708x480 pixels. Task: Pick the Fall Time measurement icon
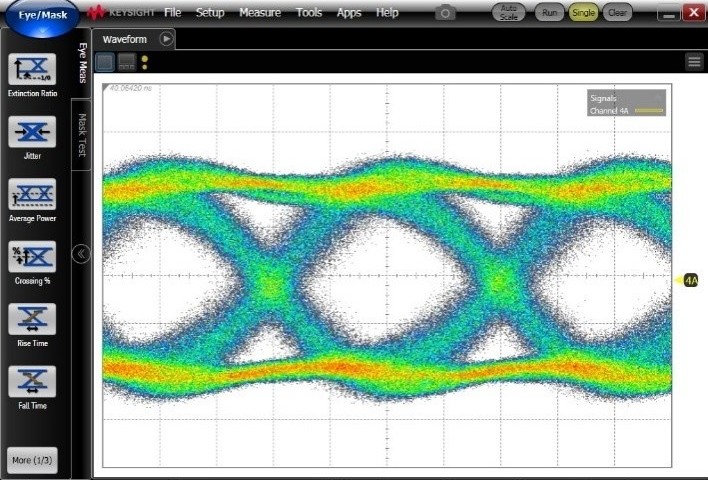pos(32,381)
